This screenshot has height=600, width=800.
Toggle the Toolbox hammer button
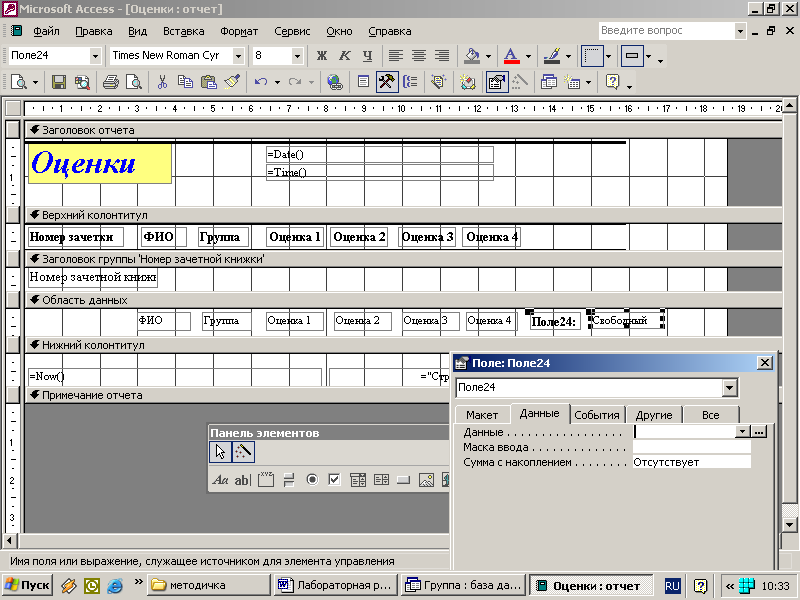click(387, 82)
